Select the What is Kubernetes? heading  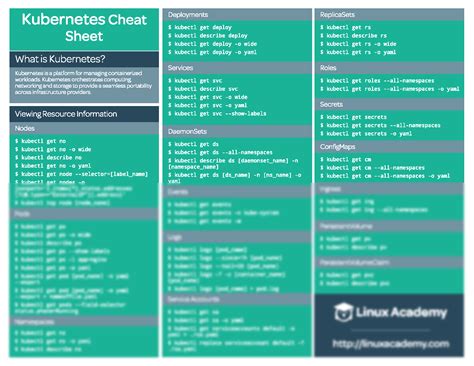coord(60,59)
